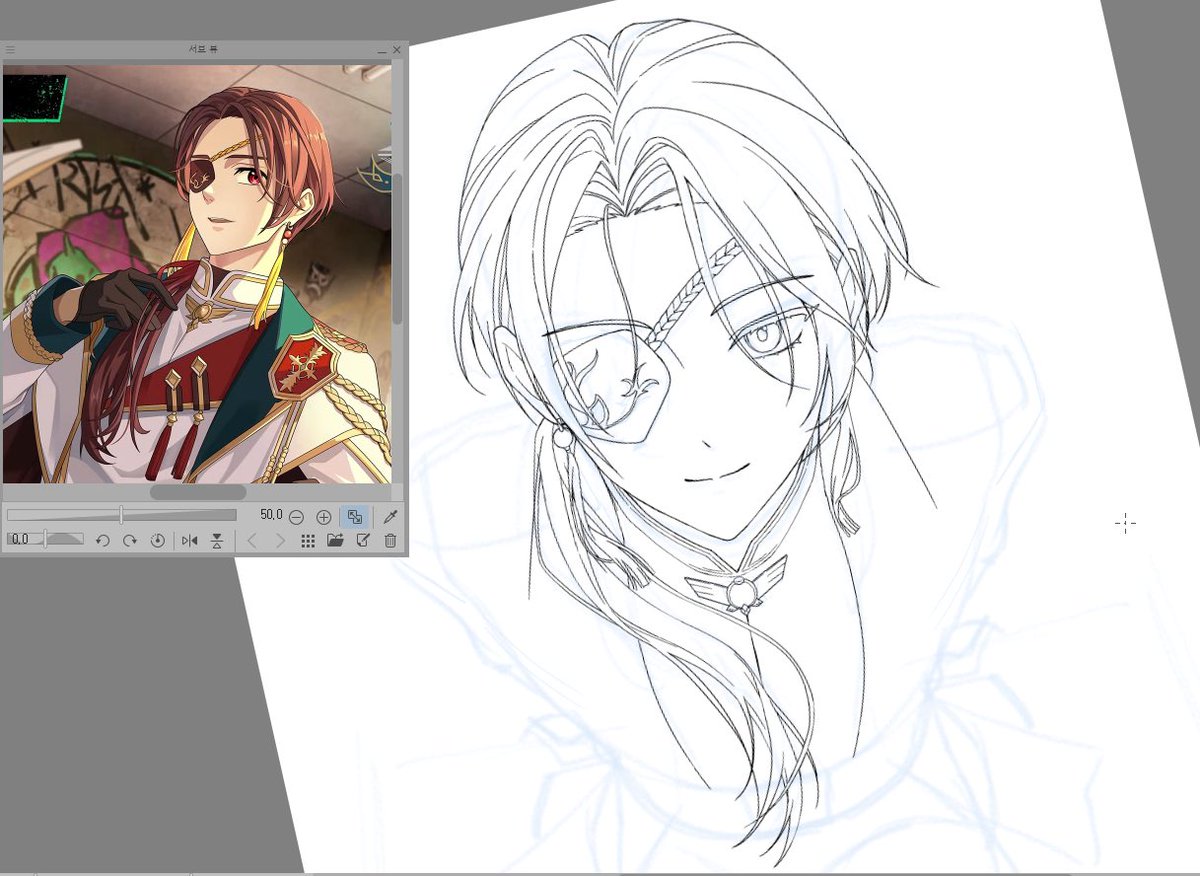The width and height of the screenshot is (1200, 876).
Task: Click the Sub View horizontal scrollbar
Action: pos(198,493)
